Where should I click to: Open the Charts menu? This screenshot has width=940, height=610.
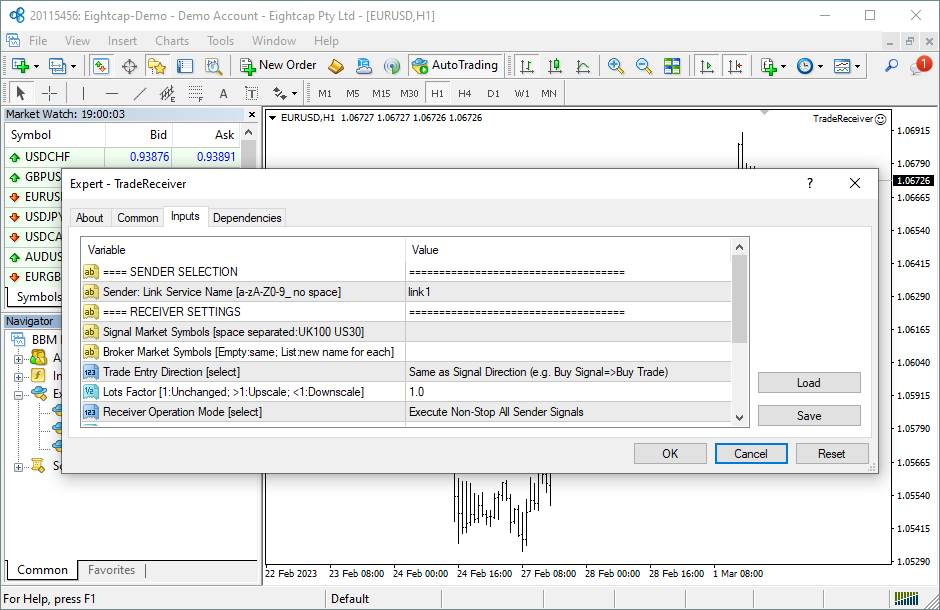pos(172,41)
